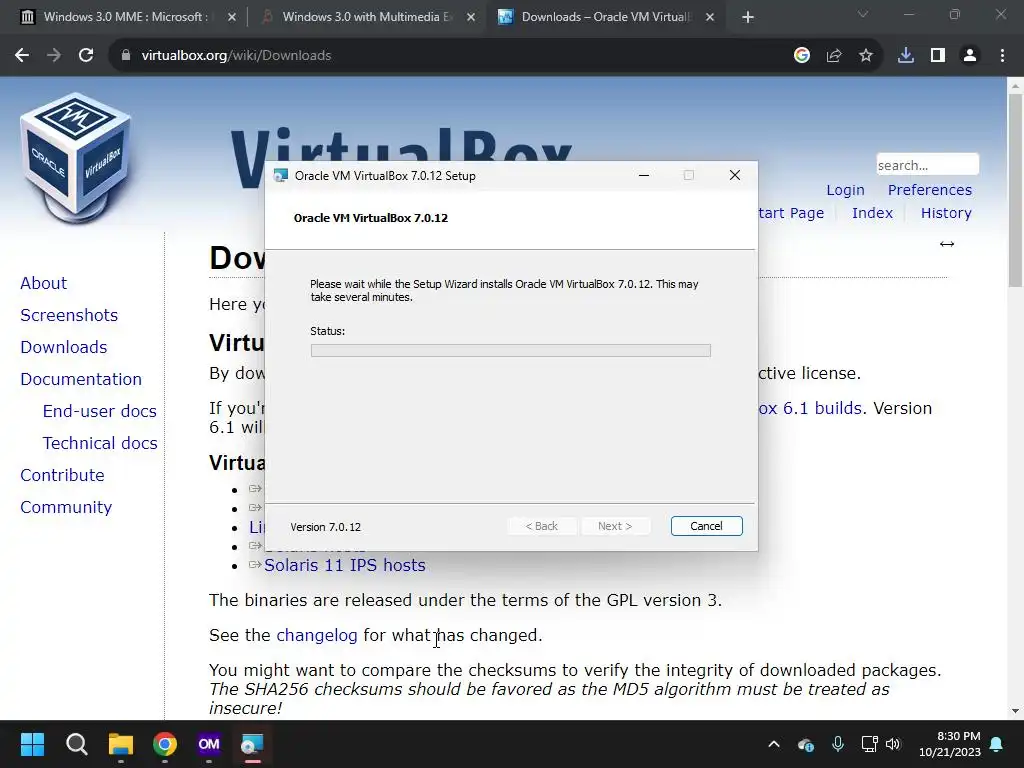The height and width of the screenshot is (768, 1024).
Task: Open tab search chevron in Chrome
Action: pos(863,14)
